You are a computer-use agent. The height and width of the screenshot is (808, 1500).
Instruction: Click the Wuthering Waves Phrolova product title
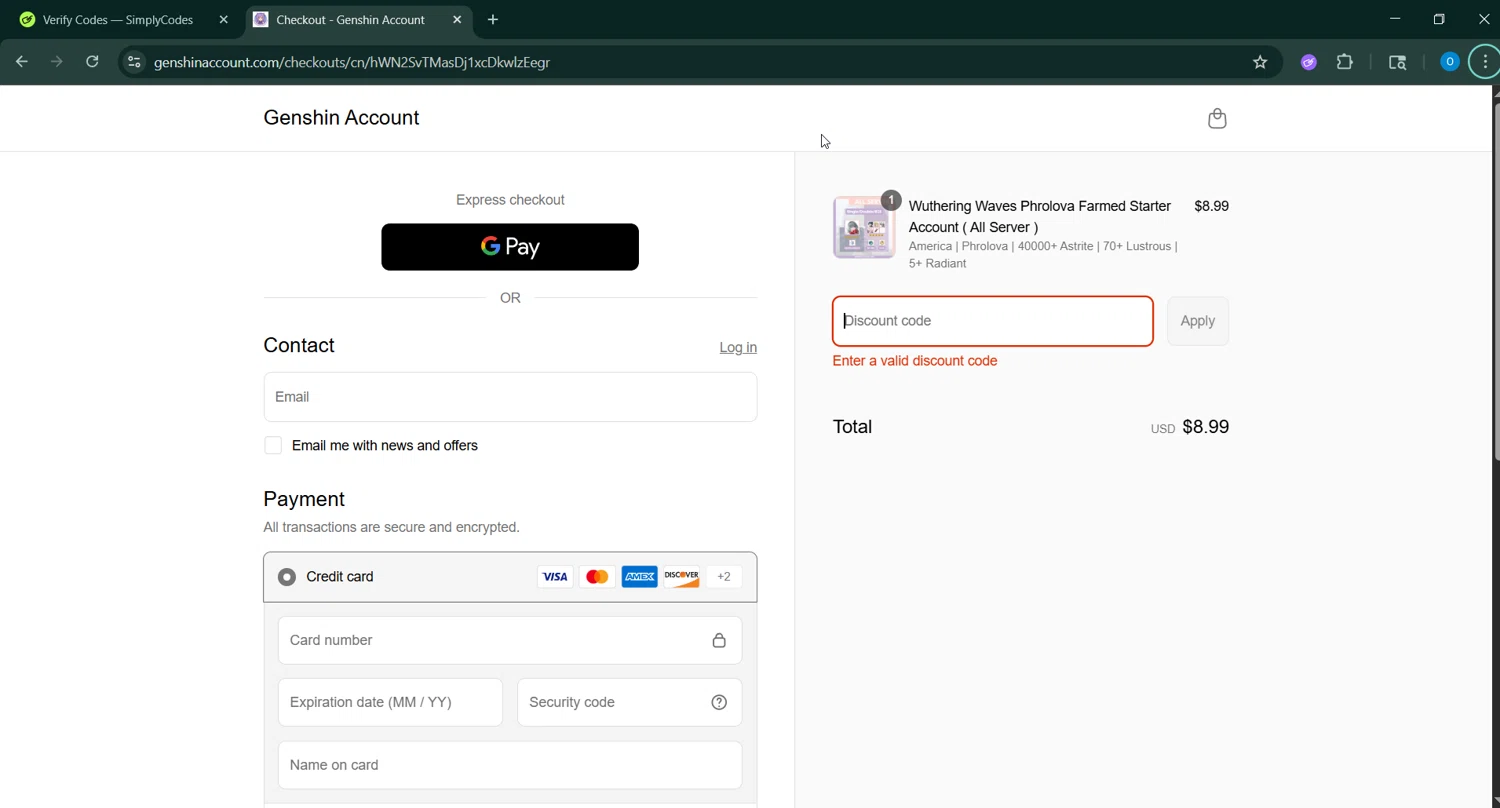pyautogui.click(x=1040, y=216)
